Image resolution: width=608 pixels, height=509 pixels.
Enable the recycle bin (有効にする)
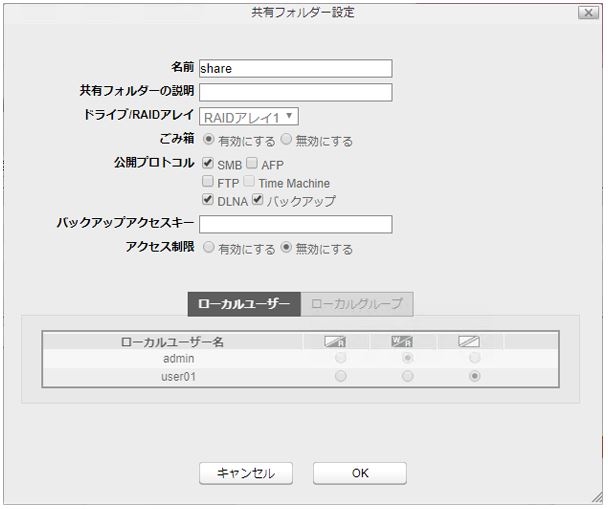click(x=209, y=139)
